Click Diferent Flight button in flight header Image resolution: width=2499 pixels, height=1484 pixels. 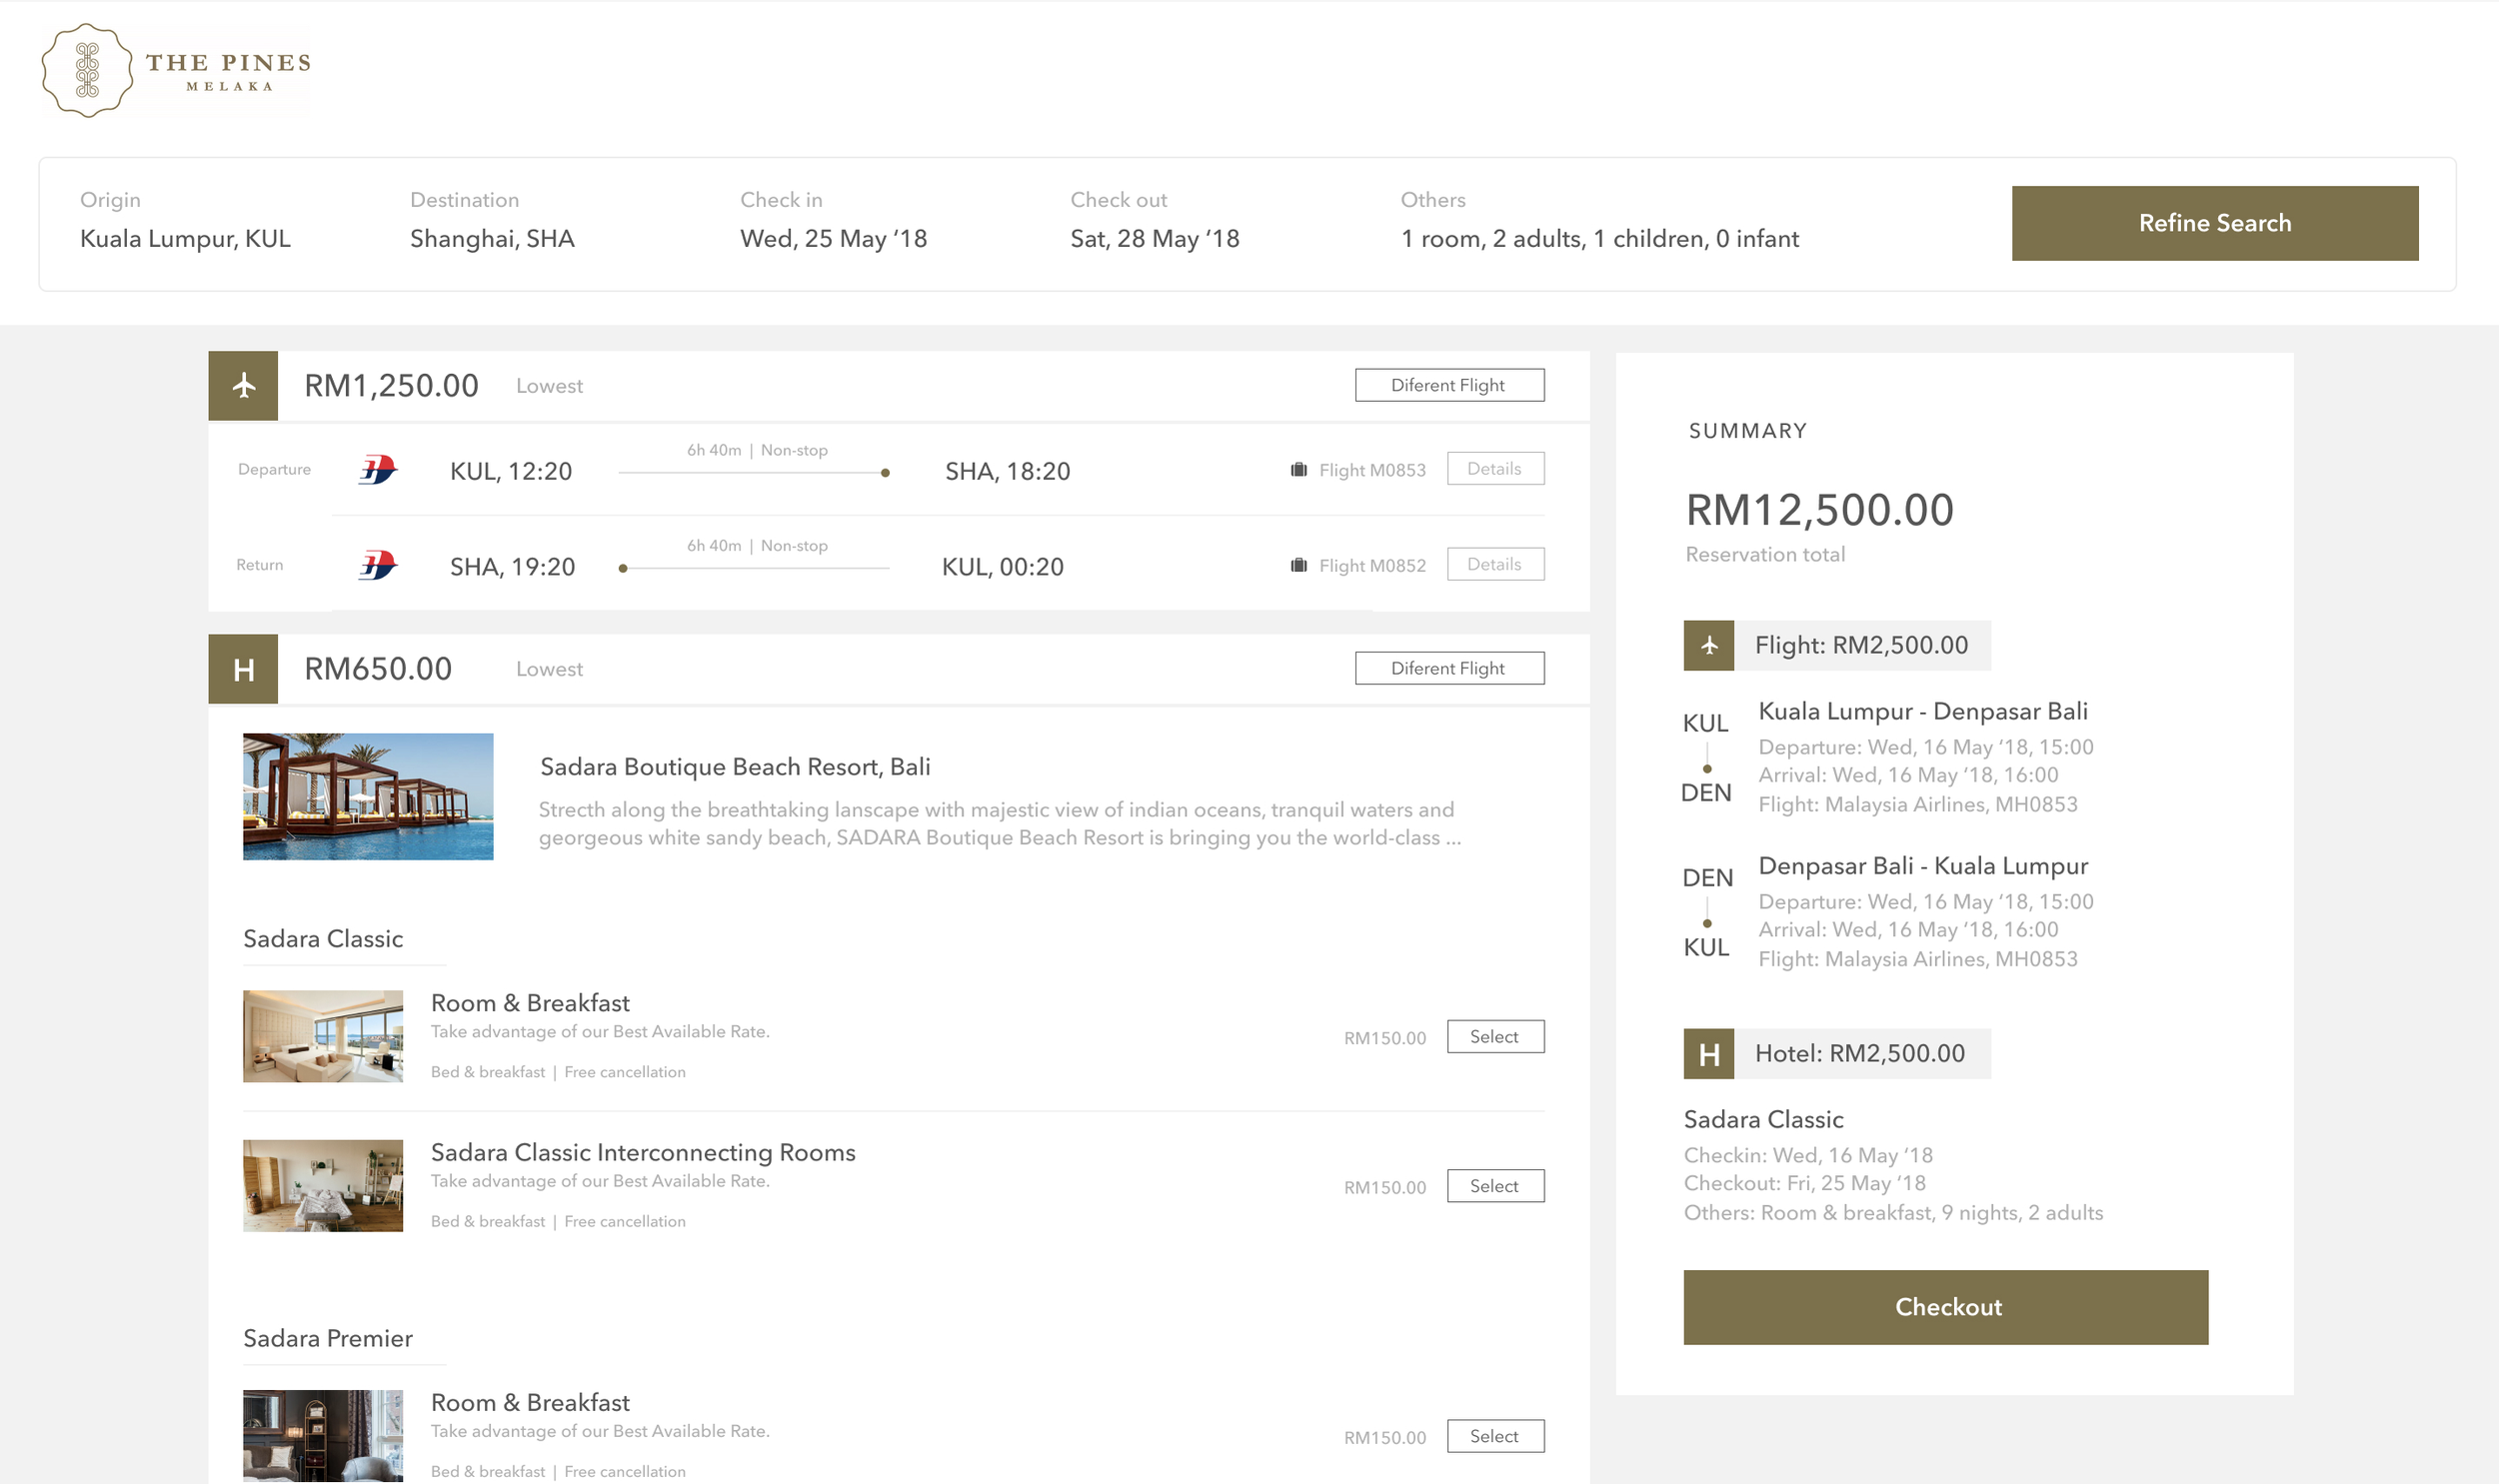(1448, 386)
